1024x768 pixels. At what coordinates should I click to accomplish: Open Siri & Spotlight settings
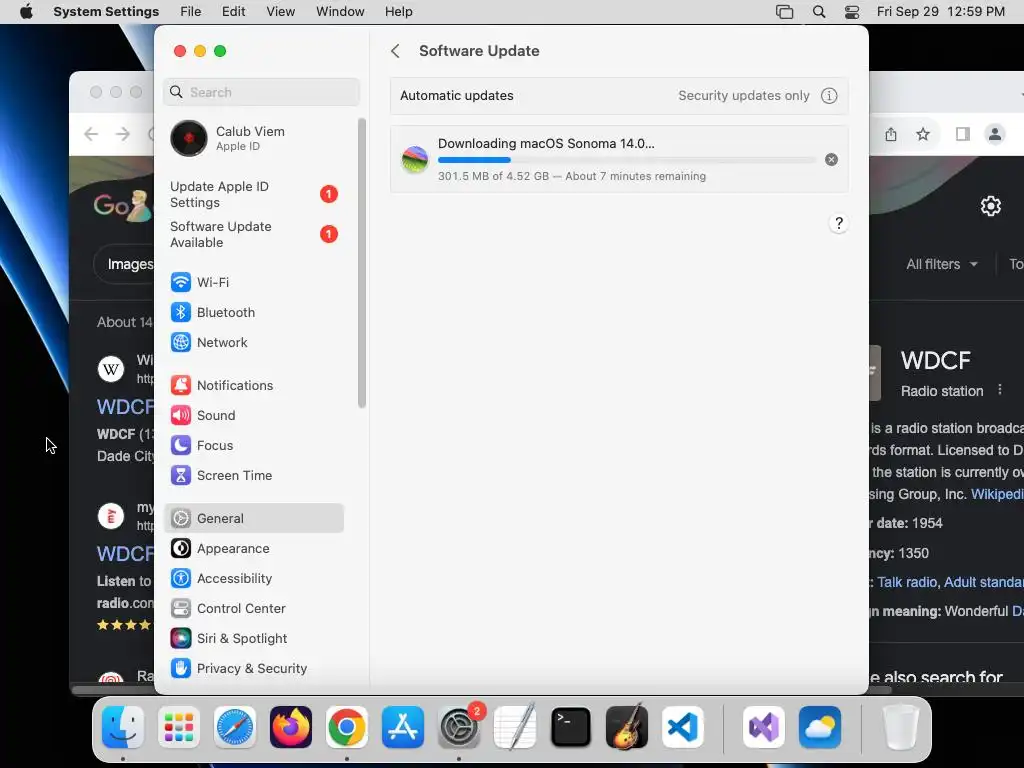click(x=253, y=639)
